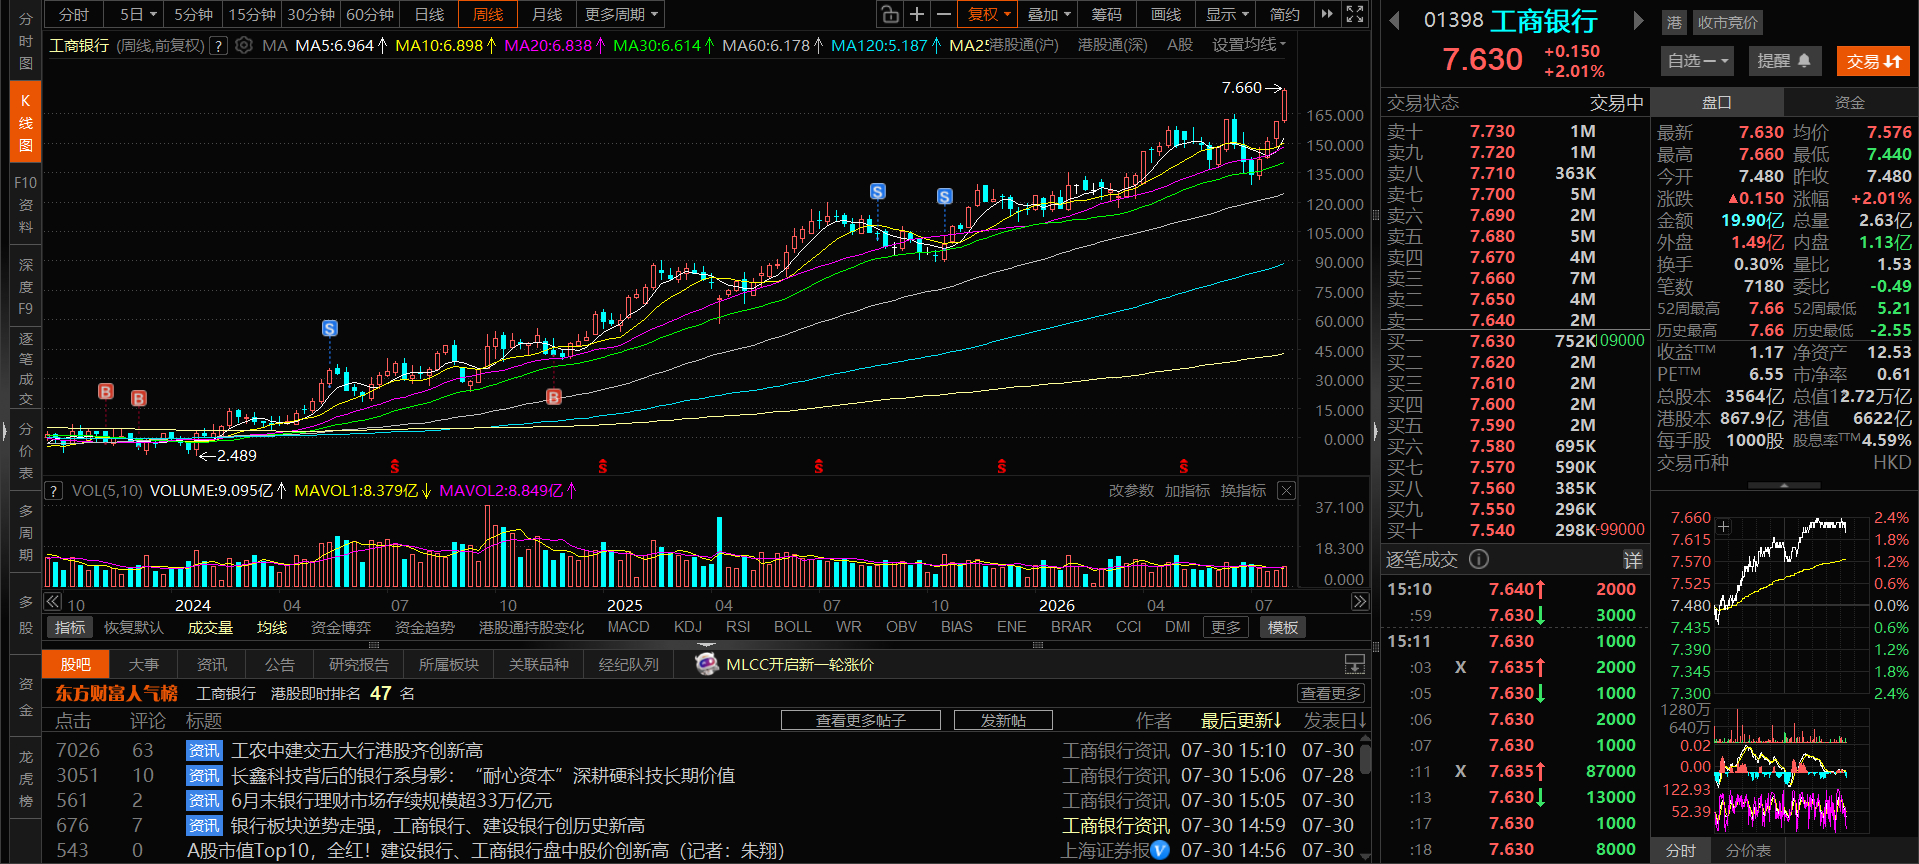
Task: Open the 大事 tab
Action: pyautogui.click(x=144, y=664)
